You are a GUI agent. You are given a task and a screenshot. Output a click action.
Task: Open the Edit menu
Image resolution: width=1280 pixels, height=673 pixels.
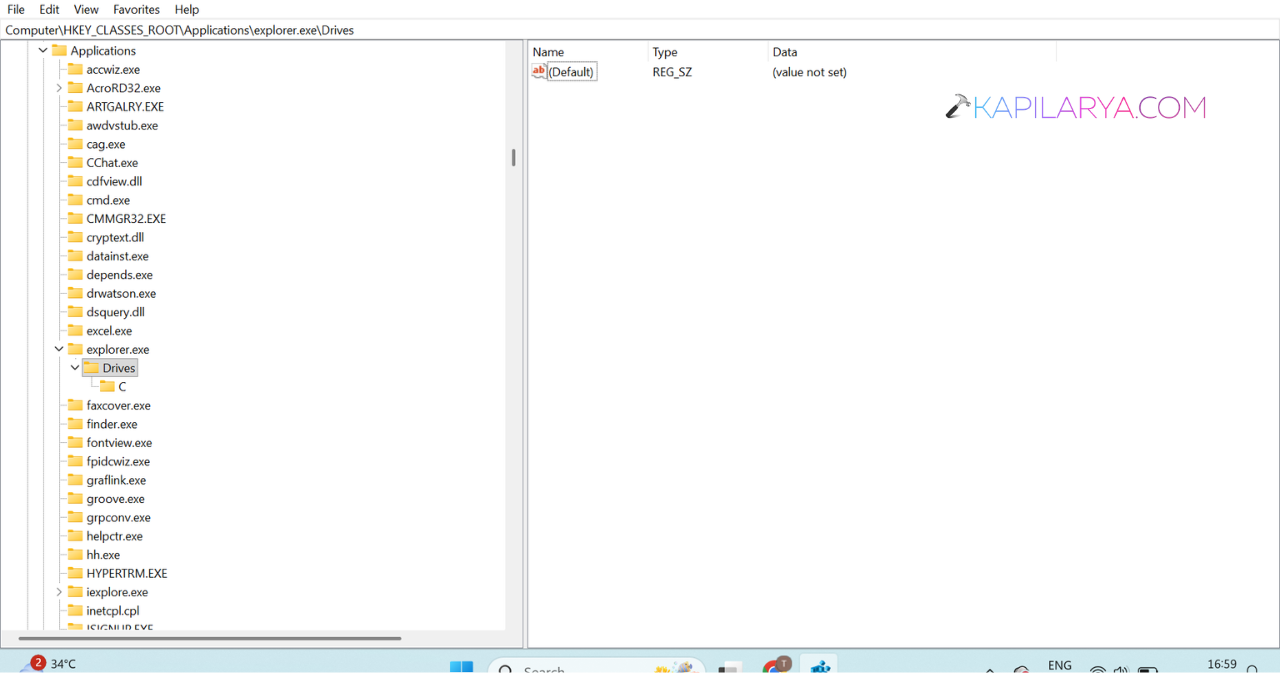click(x=49, y=9)
